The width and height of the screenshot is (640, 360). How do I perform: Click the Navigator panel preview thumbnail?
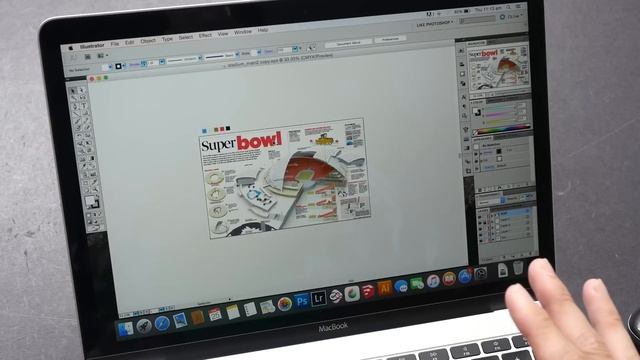[x=498, y=68]
